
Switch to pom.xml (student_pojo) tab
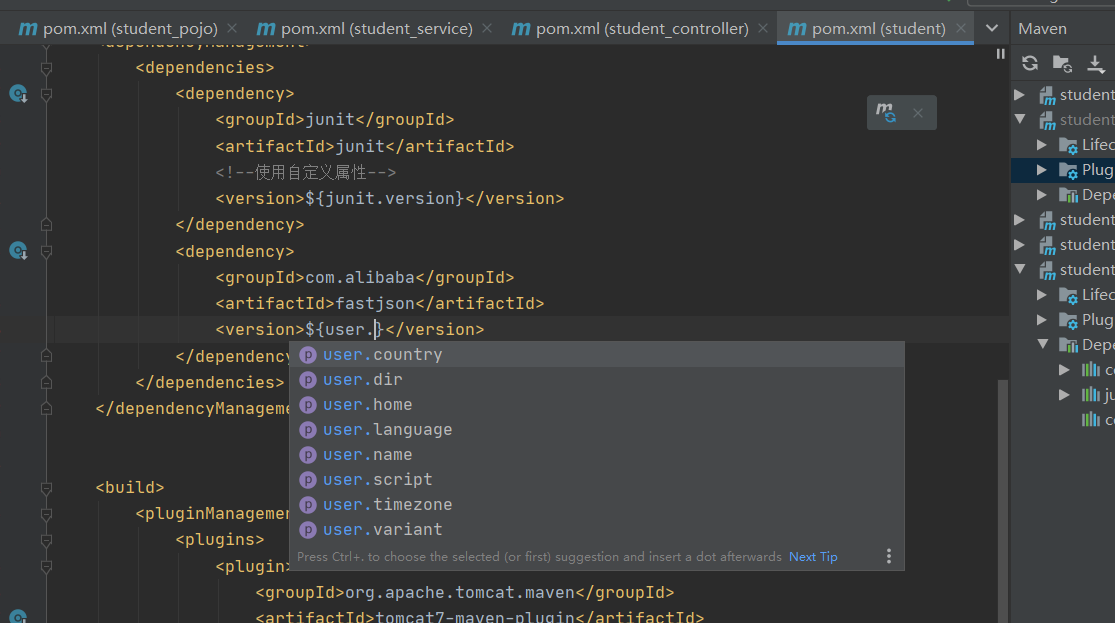(118, 28)
